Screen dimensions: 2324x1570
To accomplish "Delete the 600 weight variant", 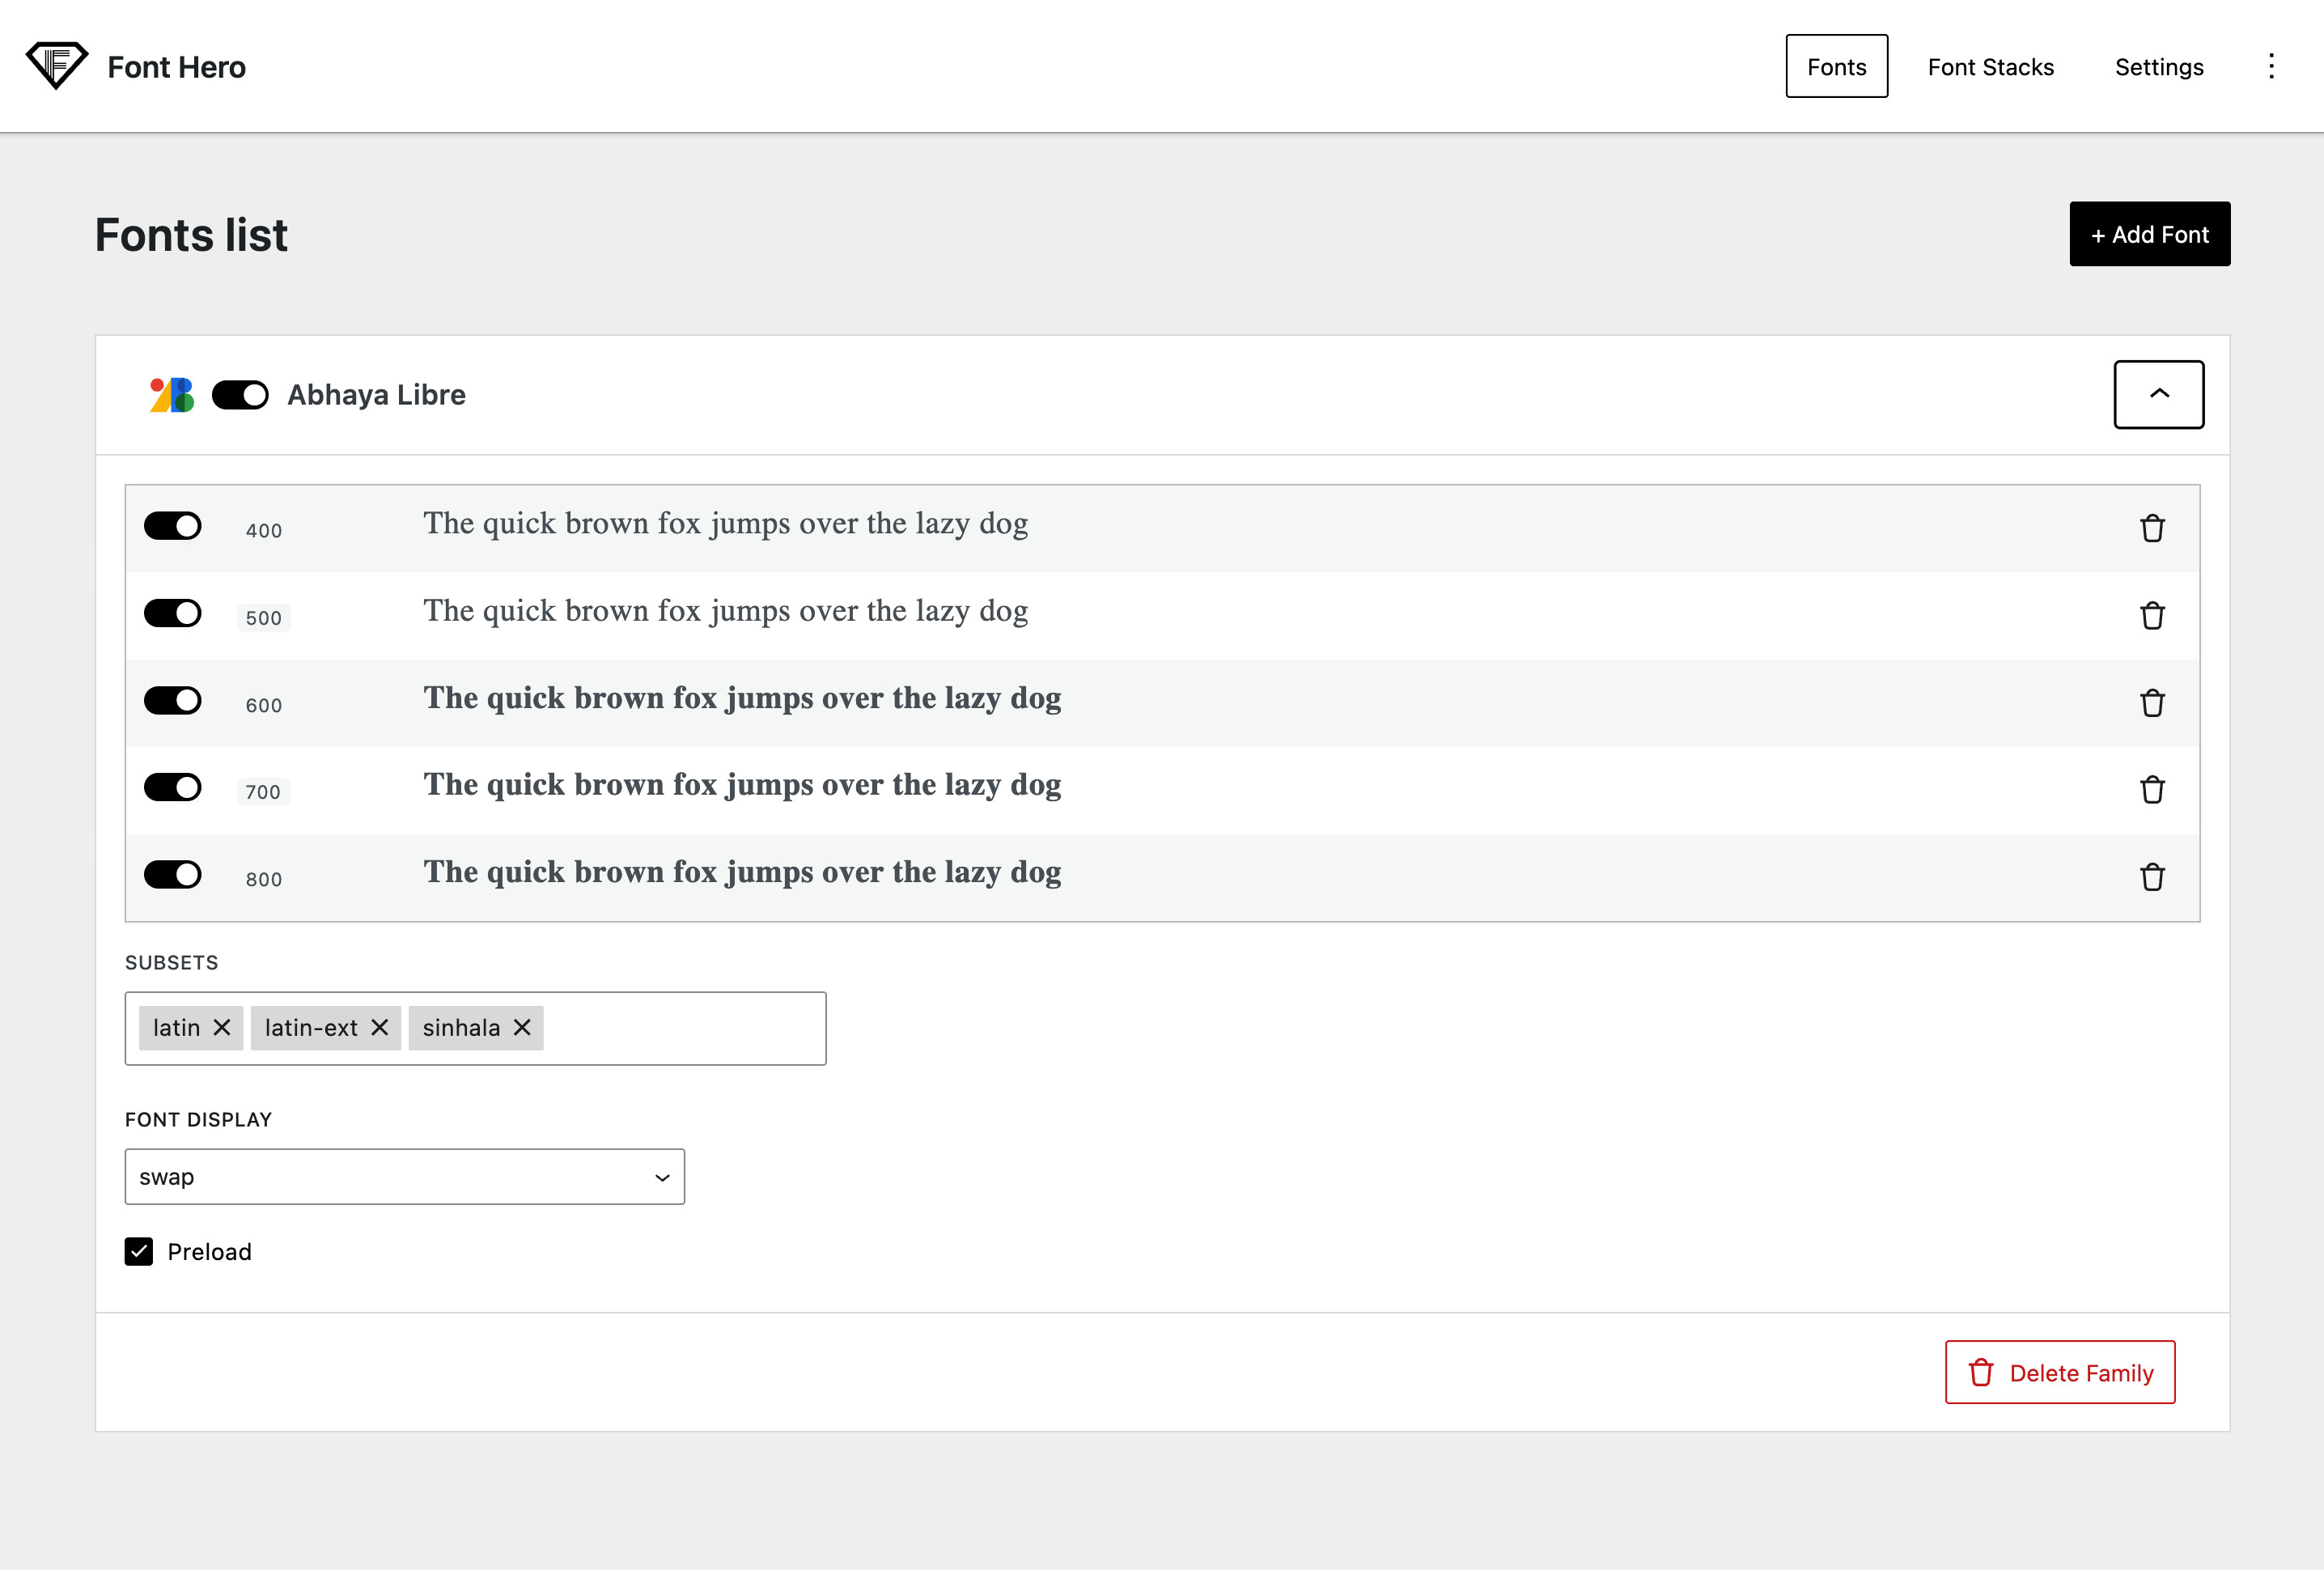I will [2152, 703].
